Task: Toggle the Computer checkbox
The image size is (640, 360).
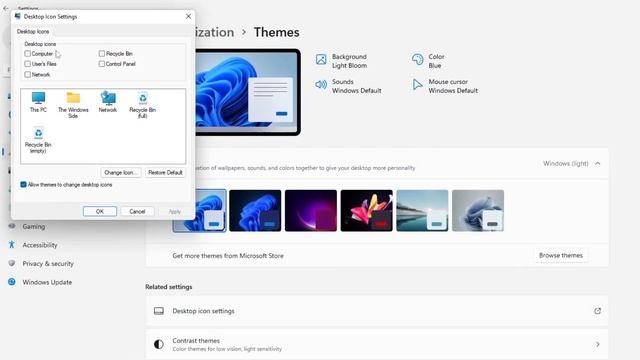Action: point(27,53)
